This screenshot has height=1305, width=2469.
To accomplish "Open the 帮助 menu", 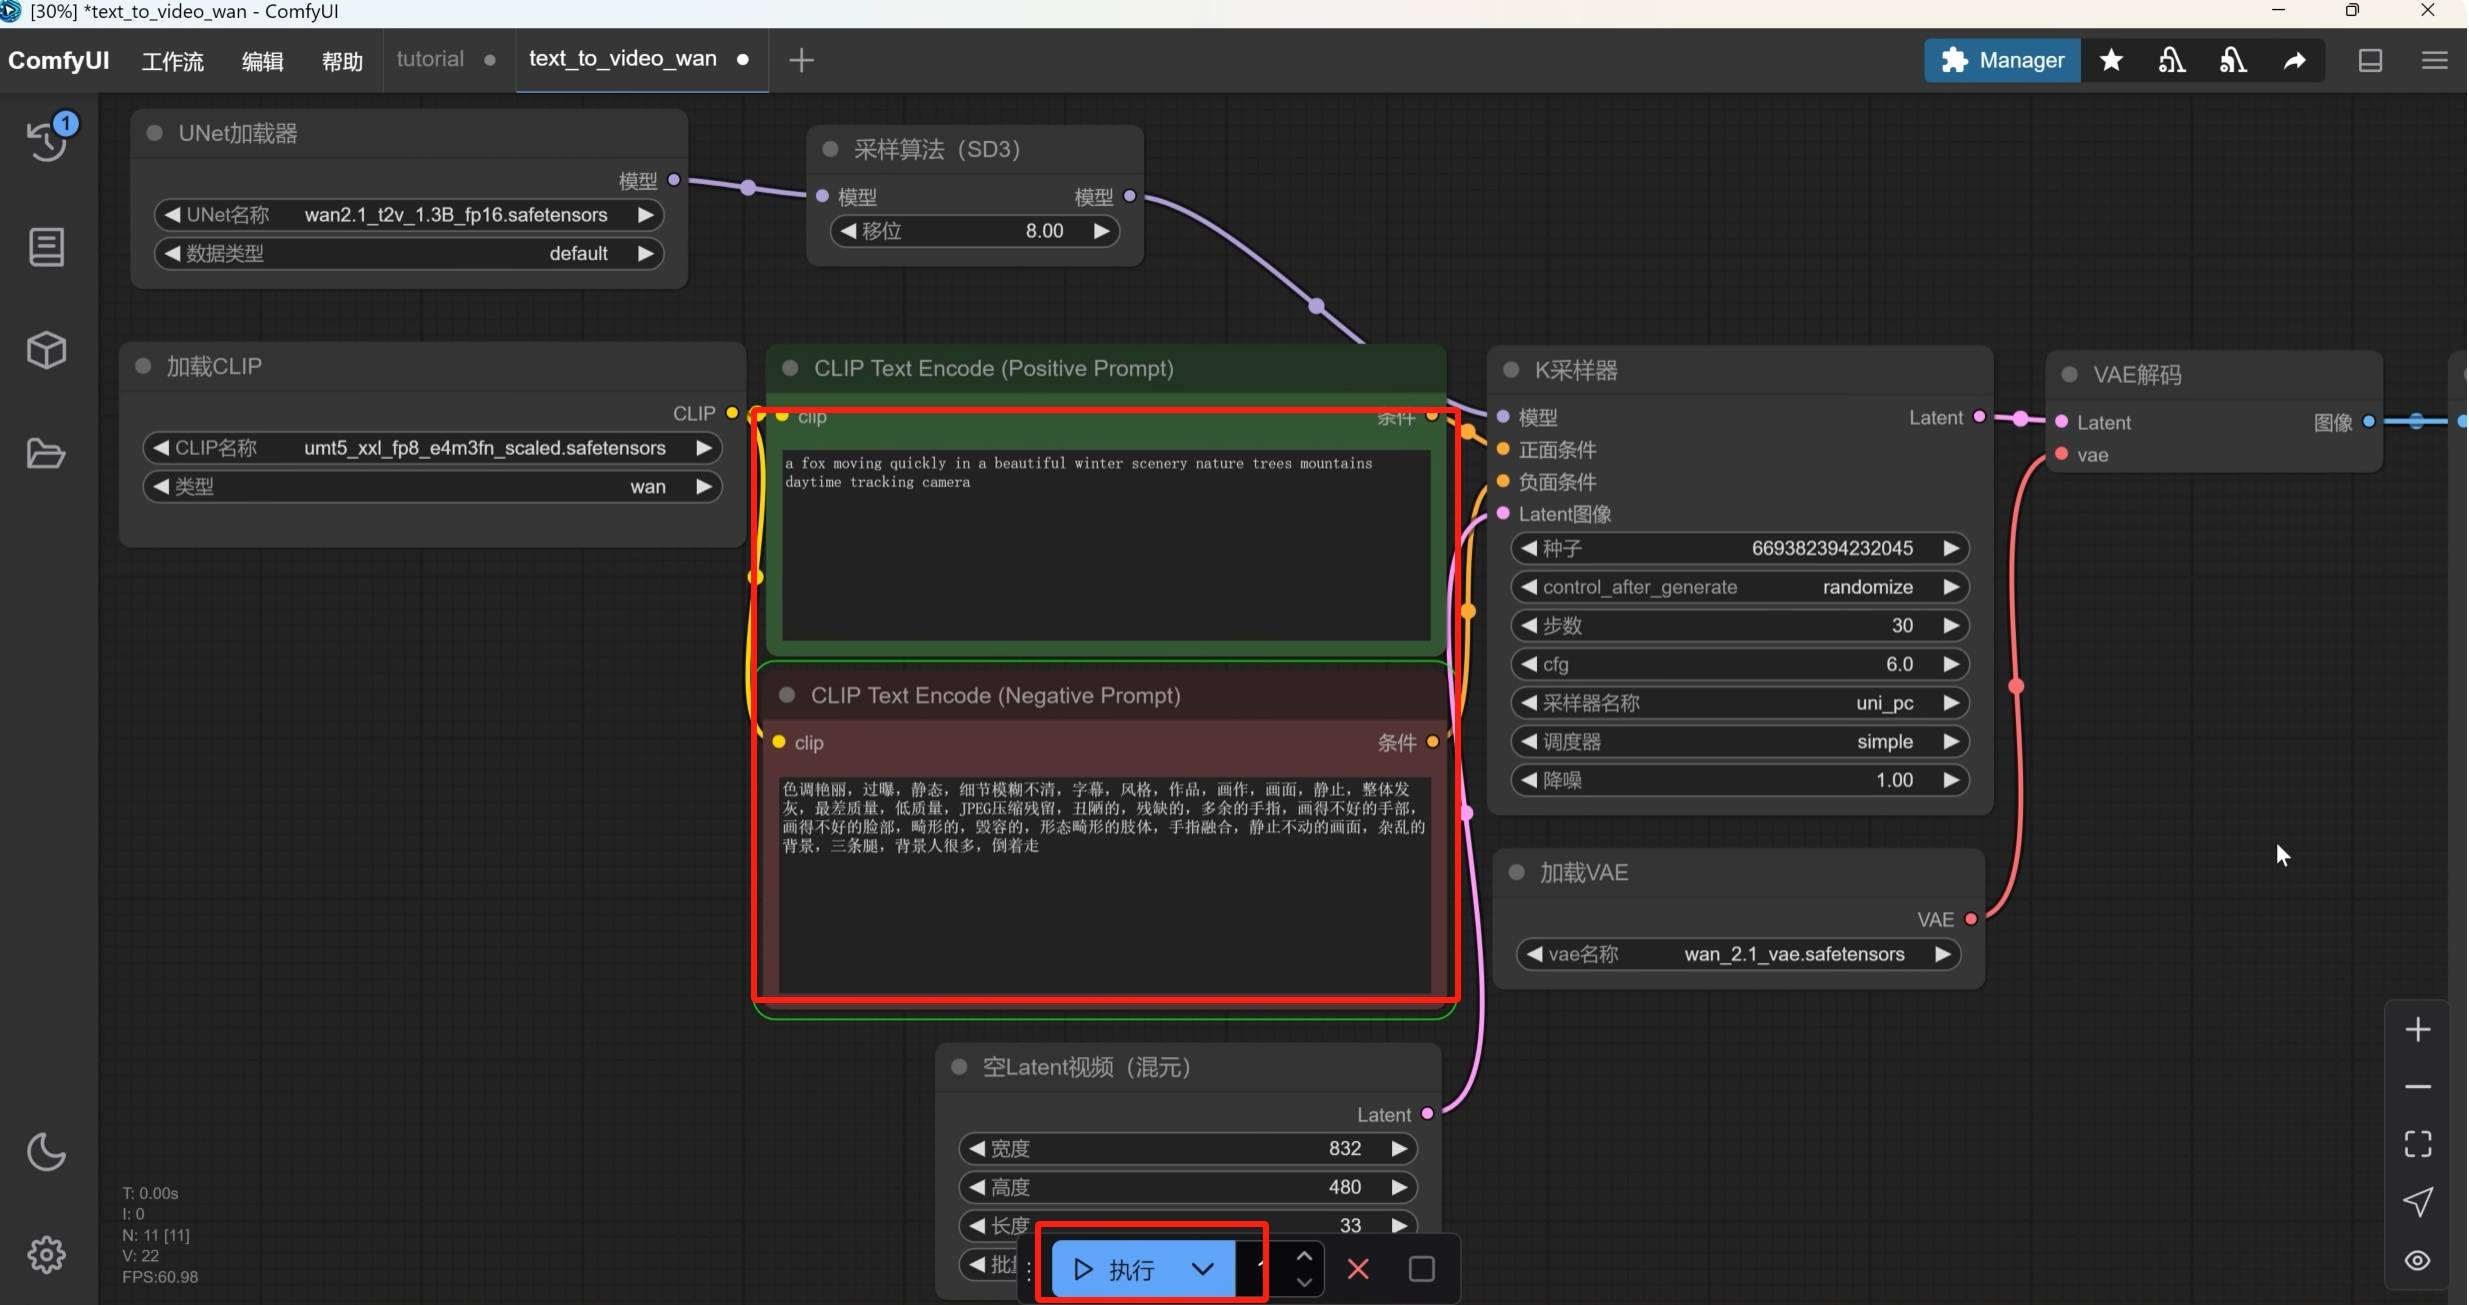I will (342, 61).
